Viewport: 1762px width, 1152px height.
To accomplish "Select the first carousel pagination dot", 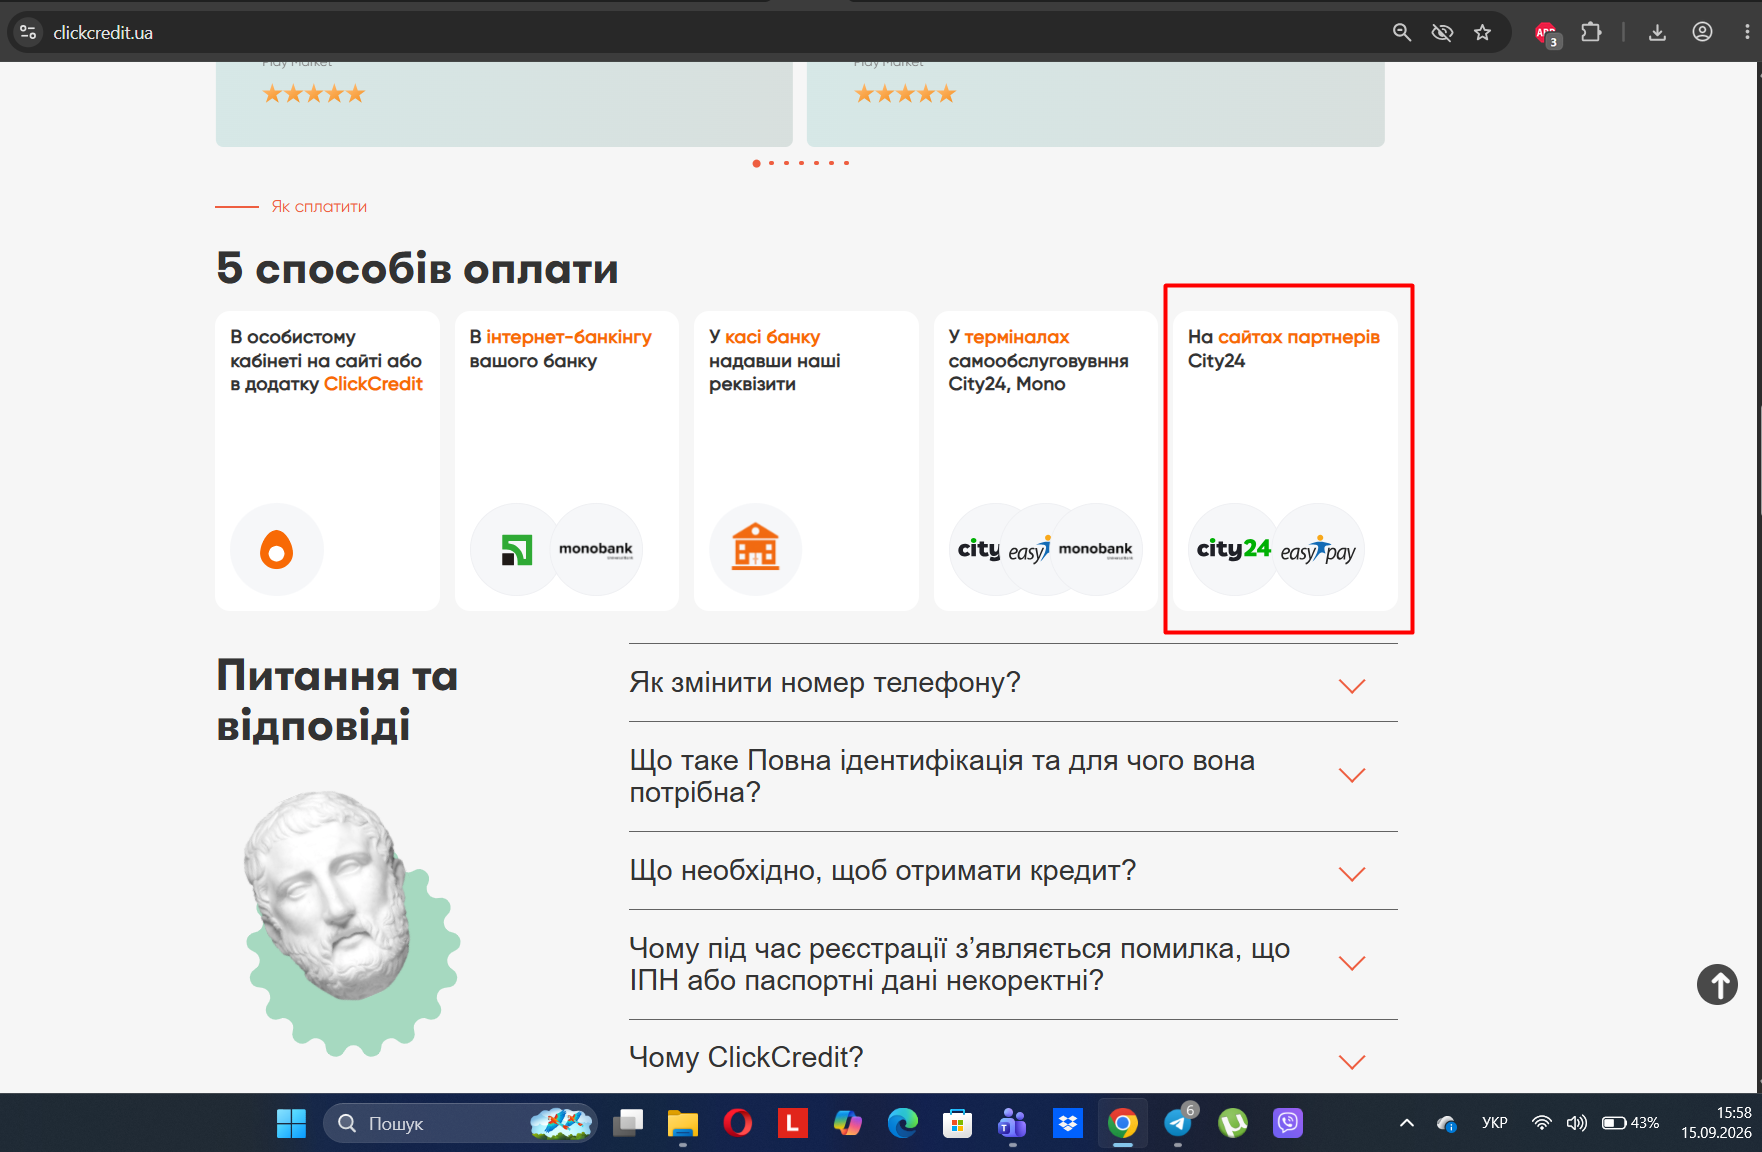I will (x=756, y=163).
